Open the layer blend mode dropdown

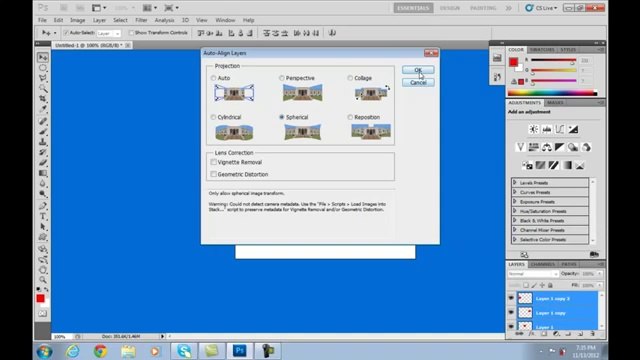pos(533,274)
